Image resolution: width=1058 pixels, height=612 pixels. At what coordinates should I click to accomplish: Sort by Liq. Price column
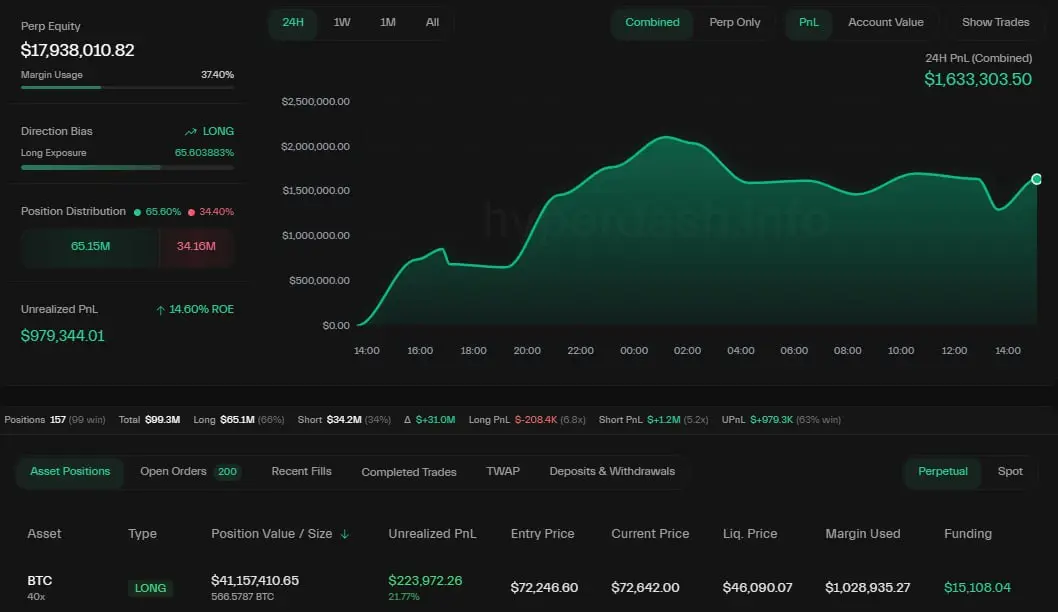pyautogui.click(x=750, y=534)
